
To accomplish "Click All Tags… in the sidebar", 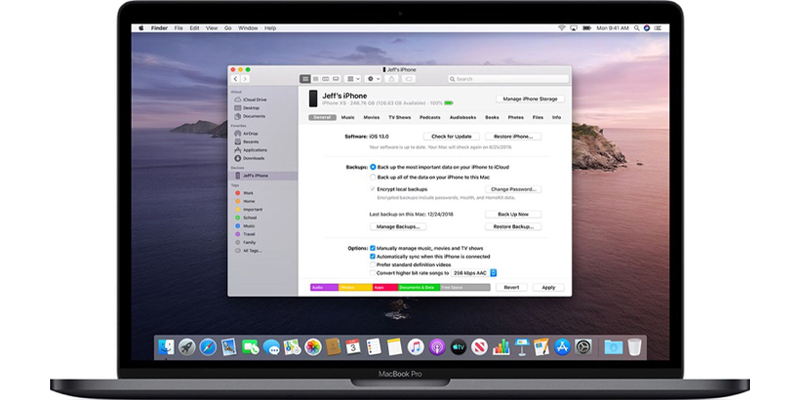I will (248, 251).
